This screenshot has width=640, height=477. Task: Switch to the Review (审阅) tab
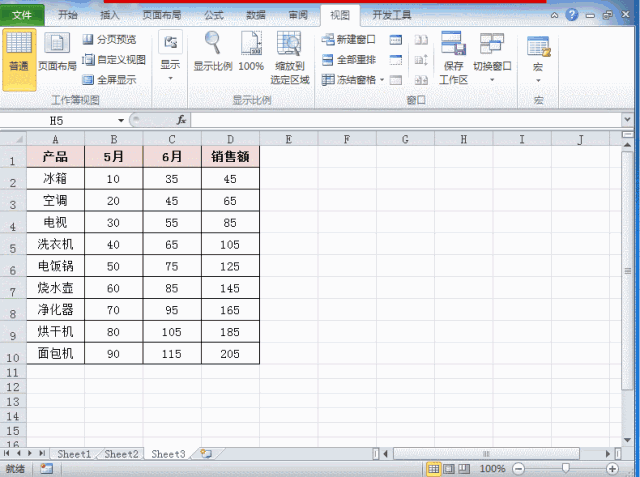tap(298, 15)
